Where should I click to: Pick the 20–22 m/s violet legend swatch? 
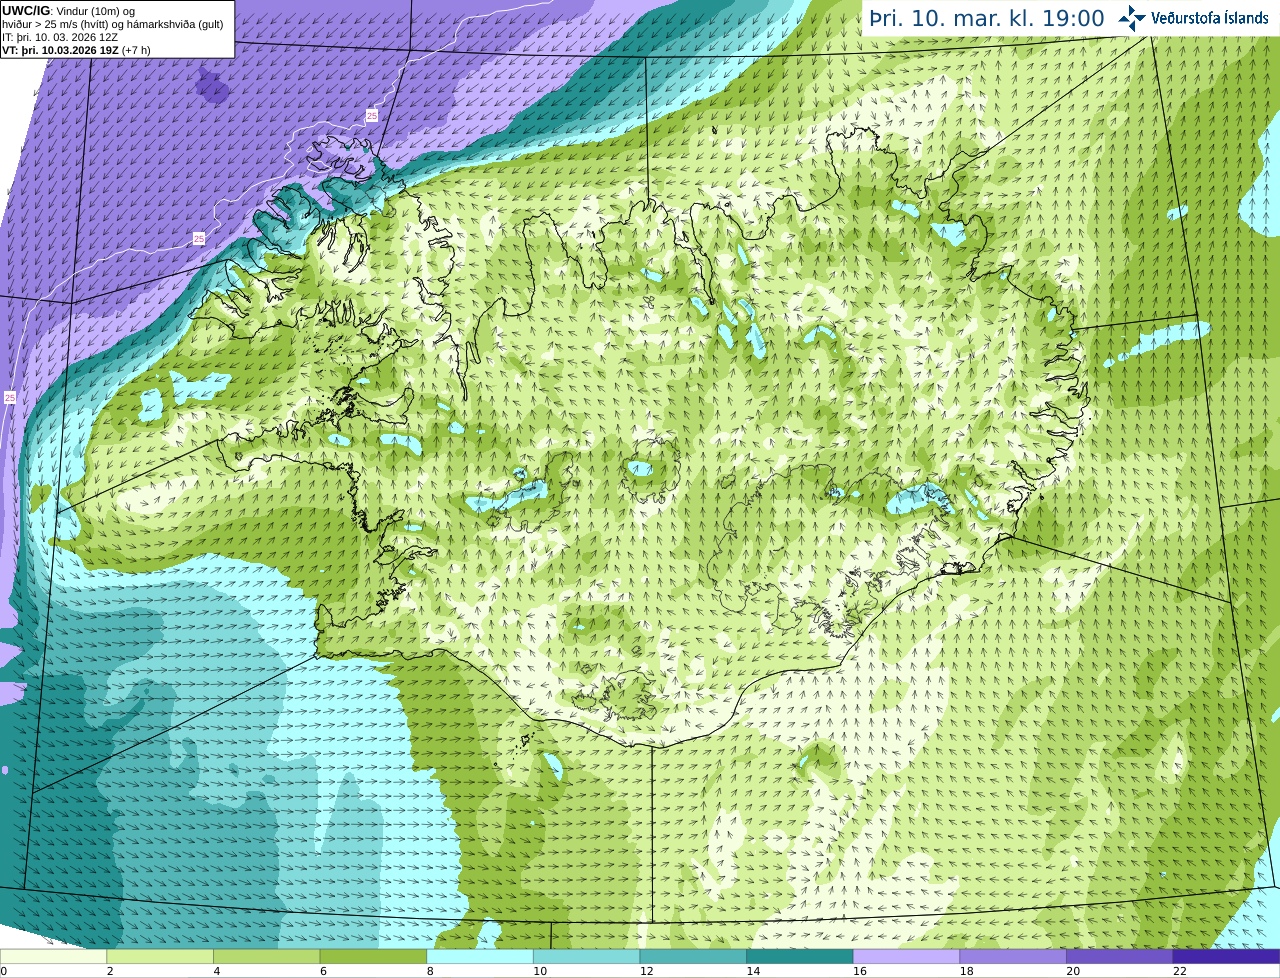click(1120, 956)
